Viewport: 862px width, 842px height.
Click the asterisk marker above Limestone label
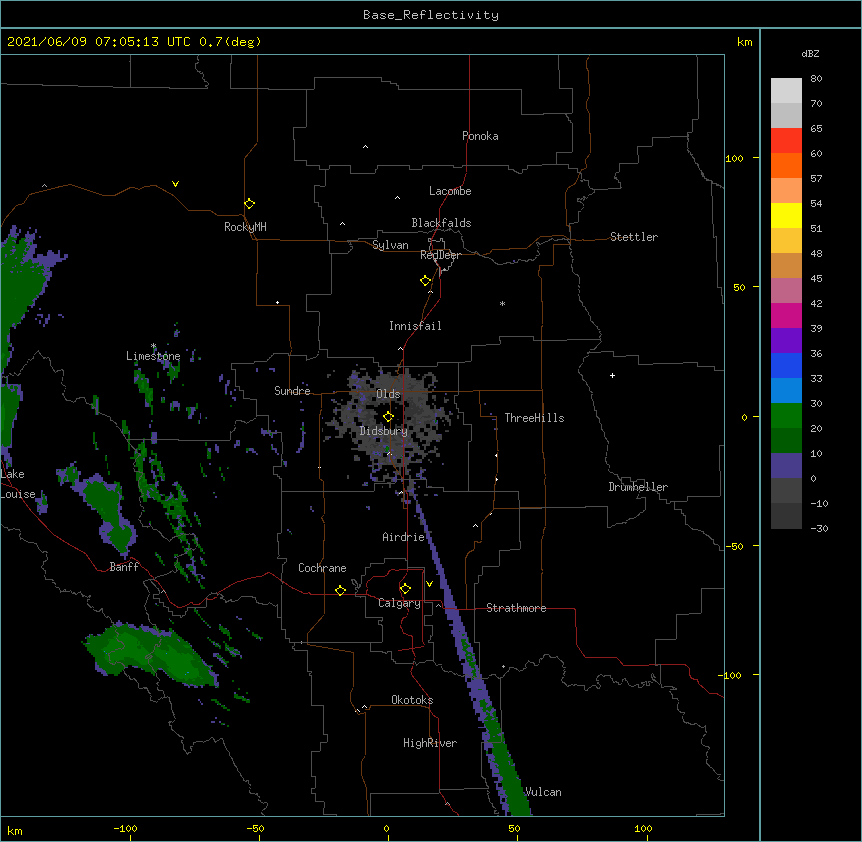click(x=154, y=346)
